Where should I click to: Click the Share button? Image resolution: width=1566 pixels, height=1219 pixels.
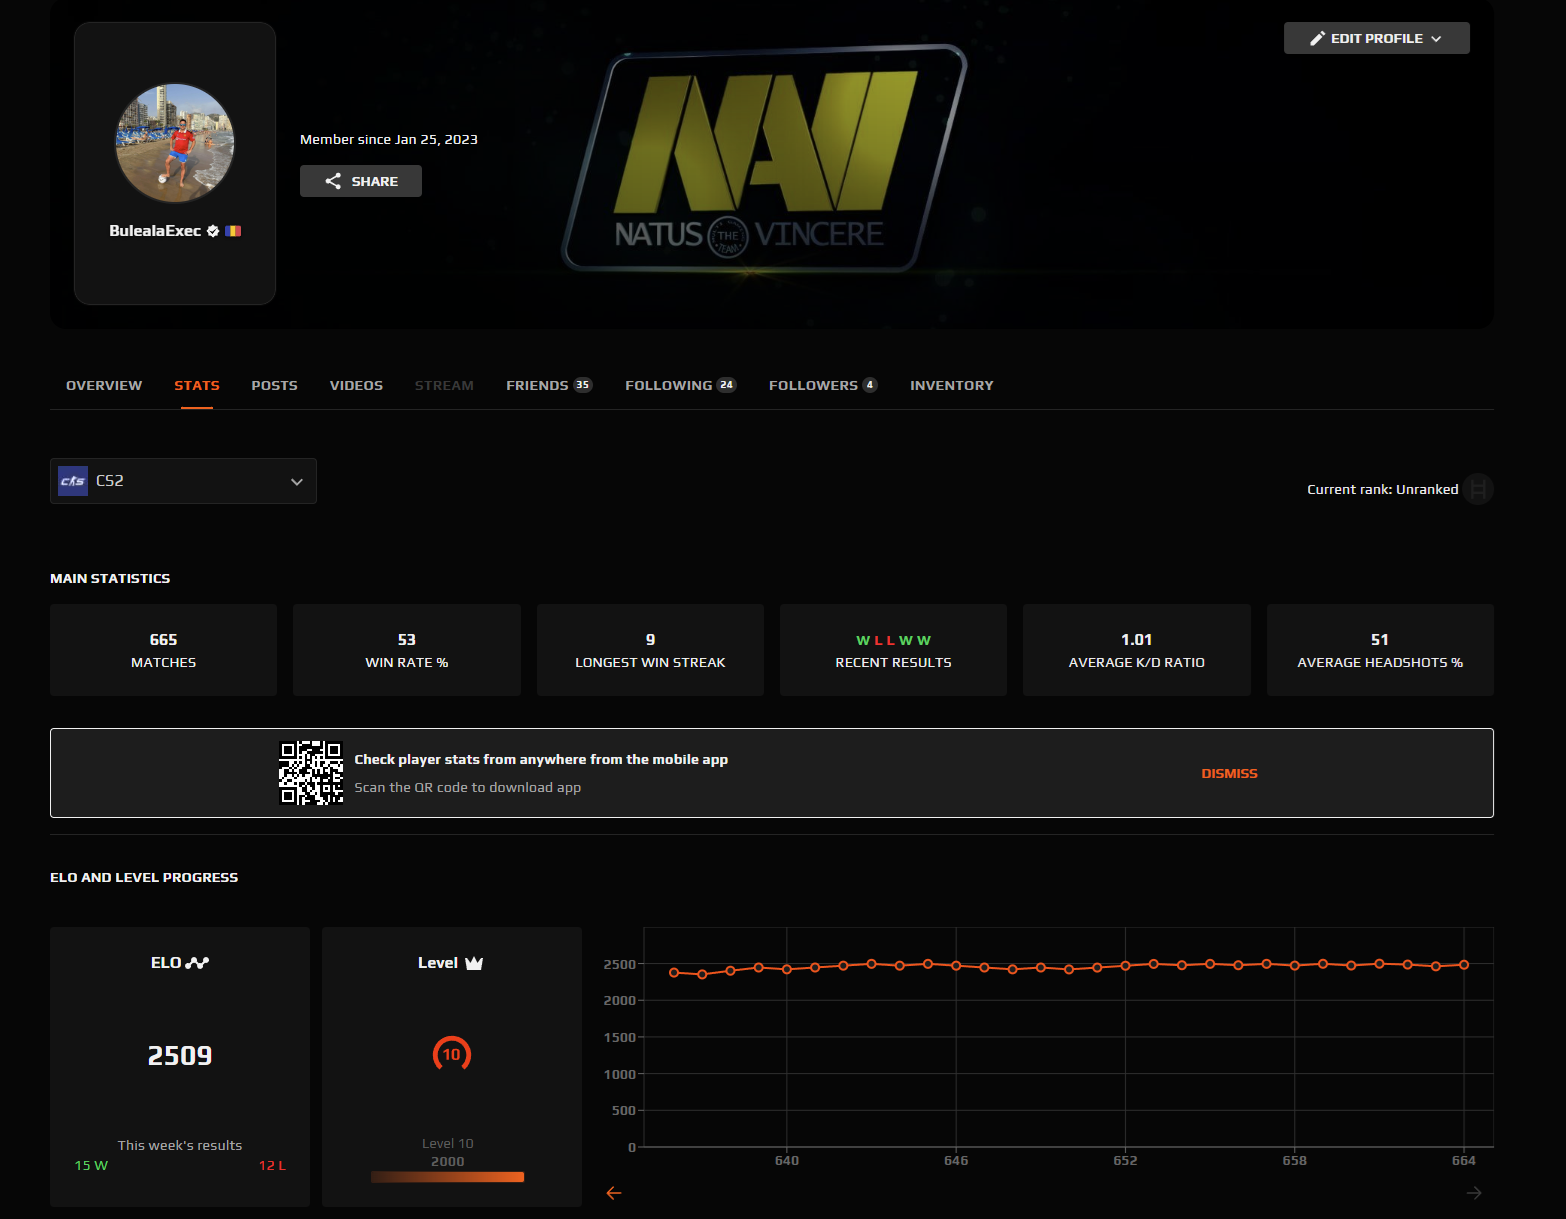(x=361, y=181)
